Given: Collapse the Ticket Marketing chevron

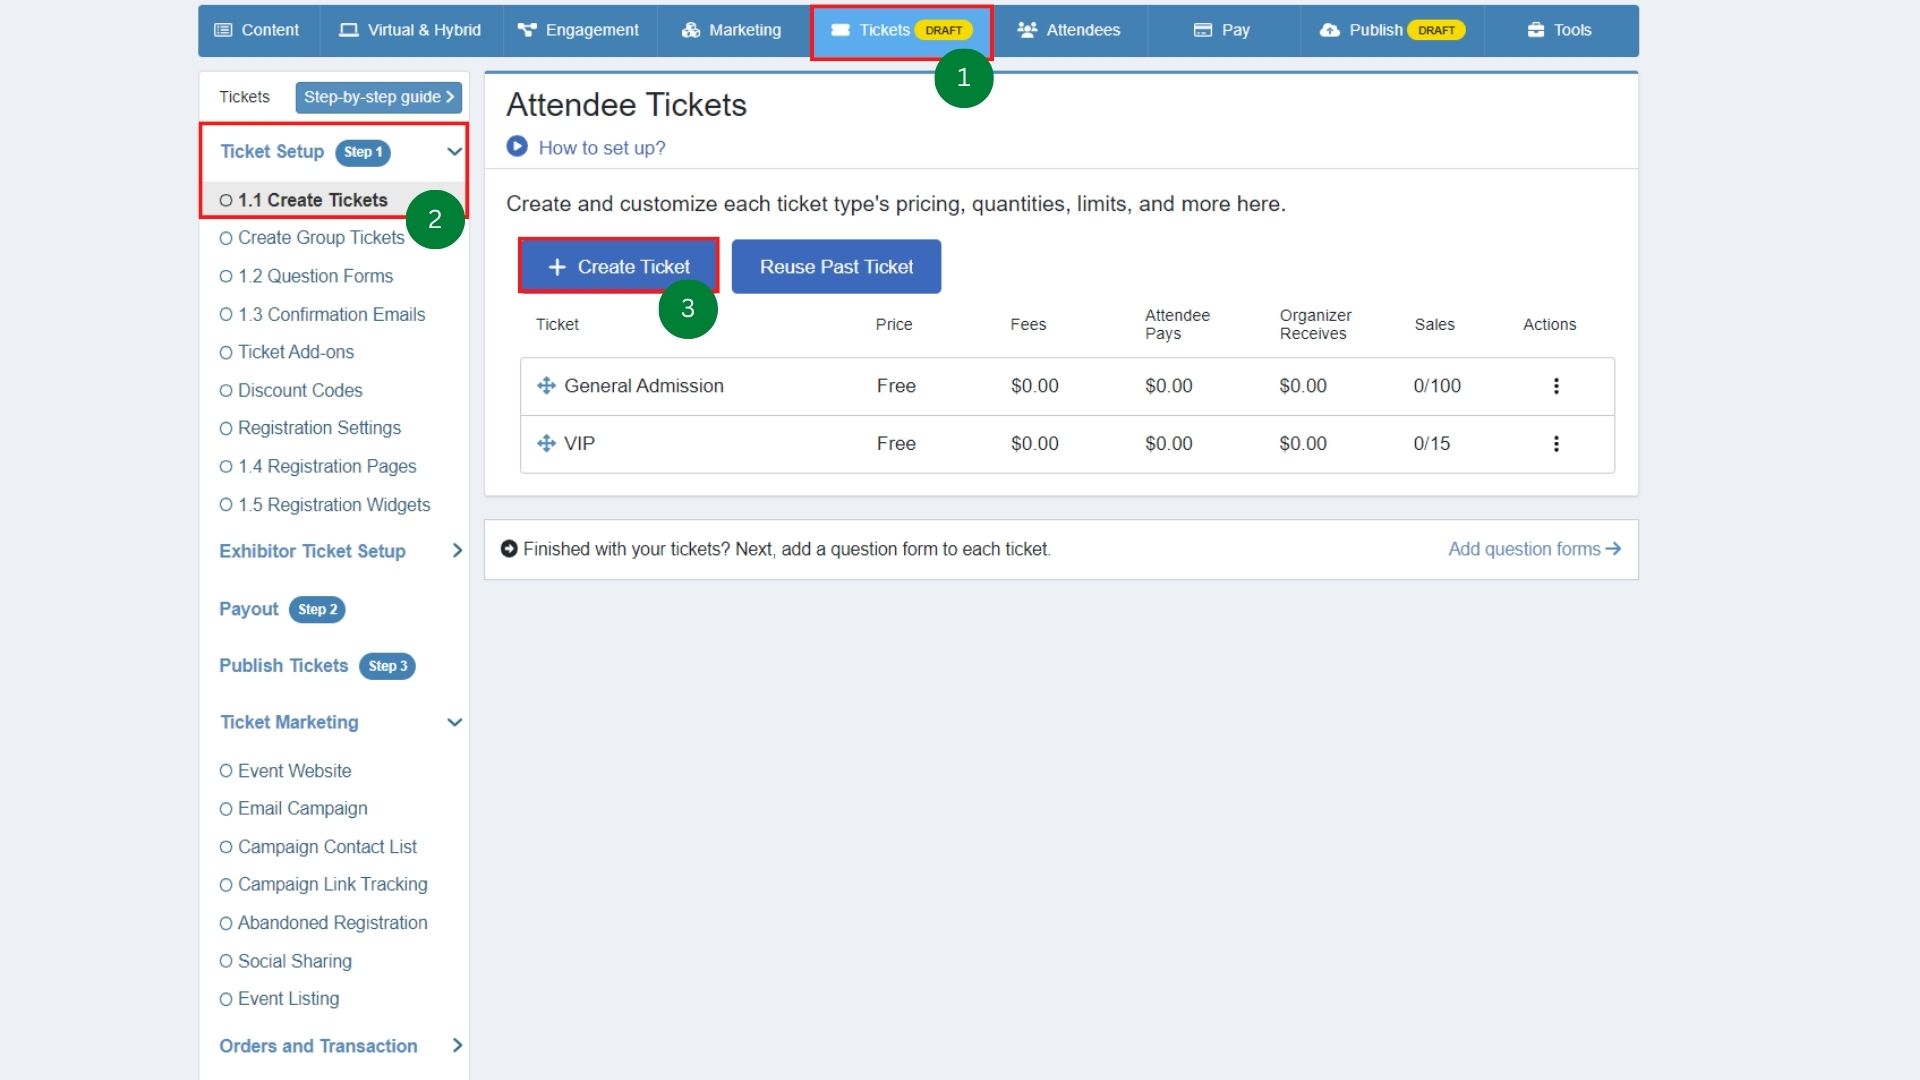Looking at the screenshot, I should click(454, 722).
